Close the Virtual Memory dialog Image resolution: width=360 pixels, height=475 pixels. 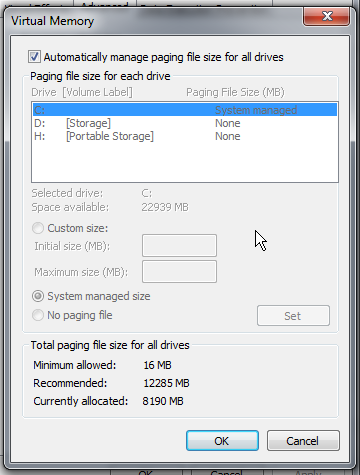click(326, 16)
